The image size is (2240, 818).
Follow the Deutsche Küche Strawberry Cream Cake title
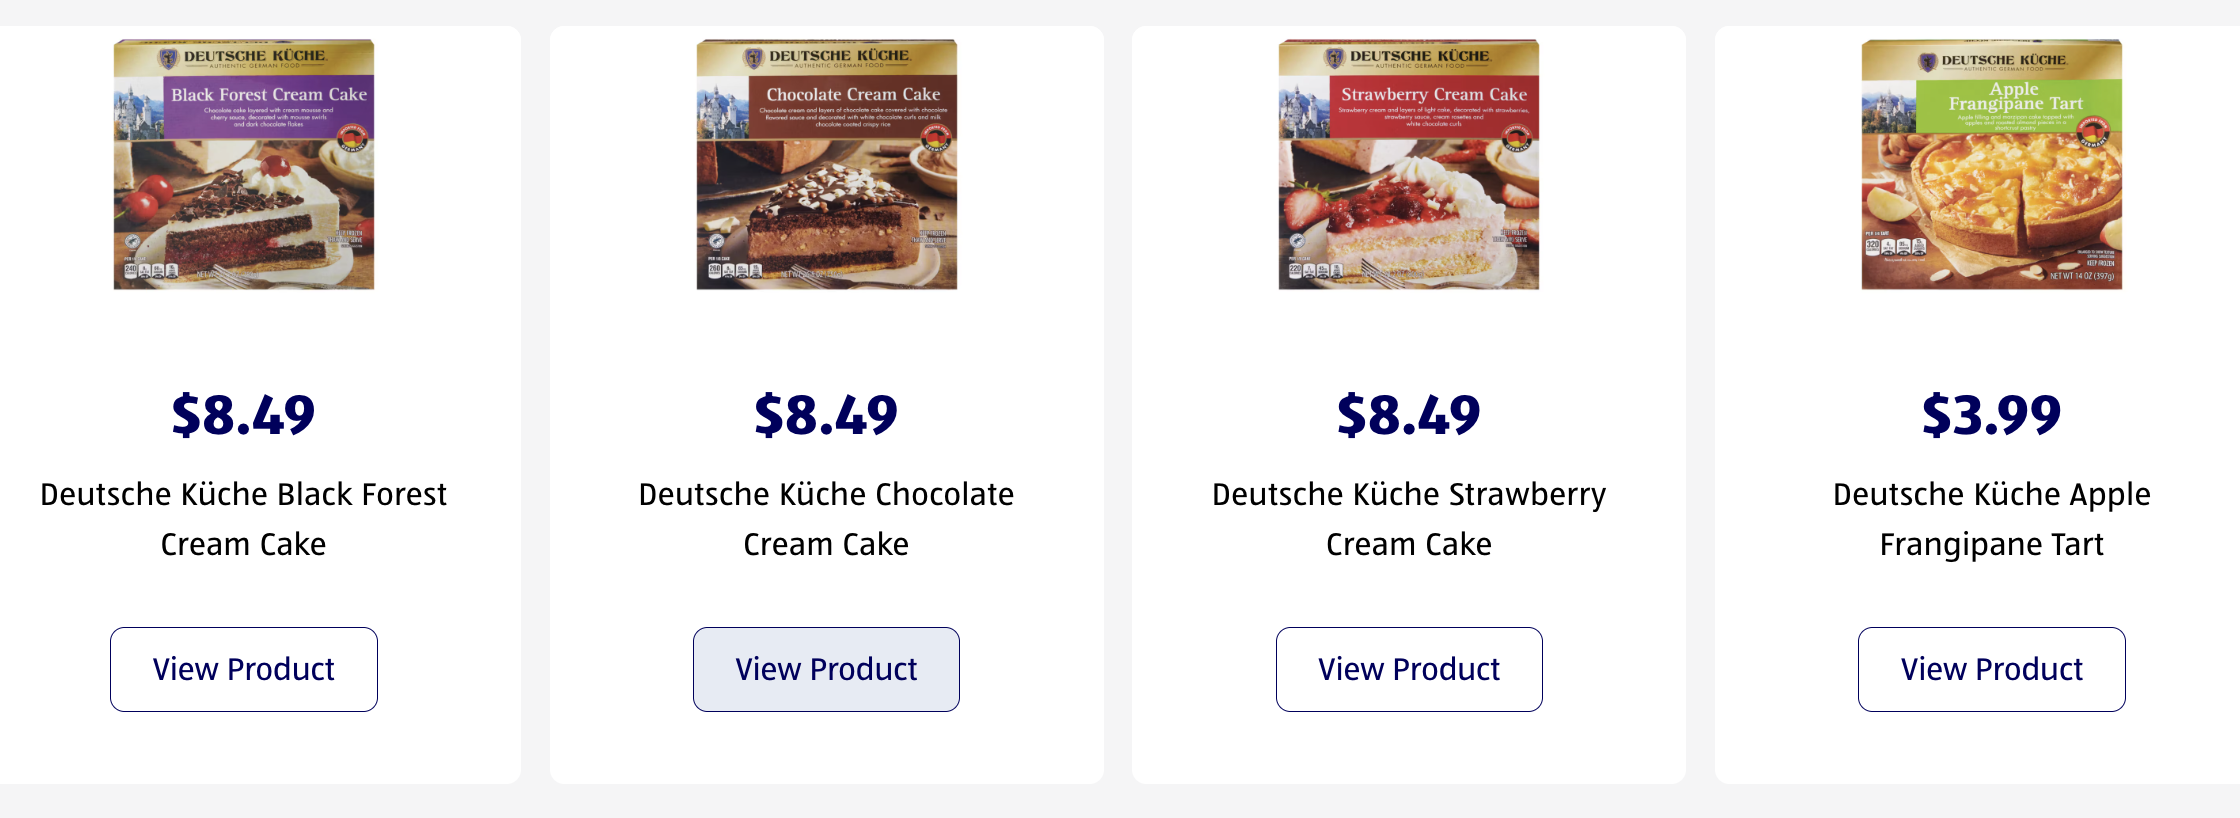[x=1409, y=519]
